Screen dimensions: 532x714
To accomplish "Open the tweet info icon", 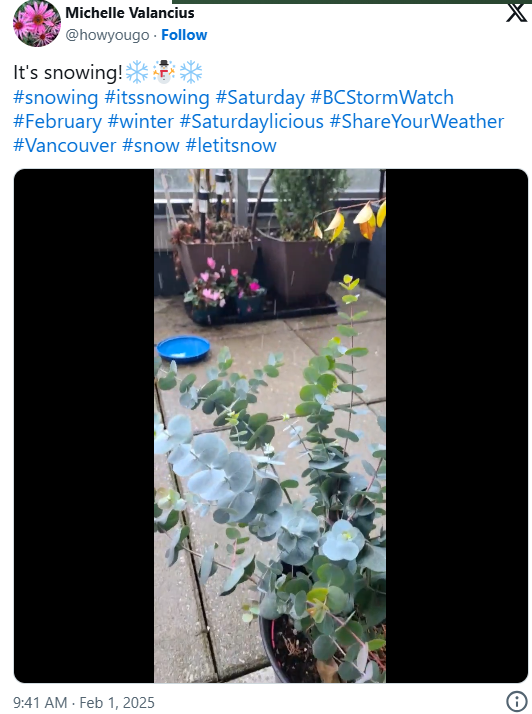I will 517,701.
